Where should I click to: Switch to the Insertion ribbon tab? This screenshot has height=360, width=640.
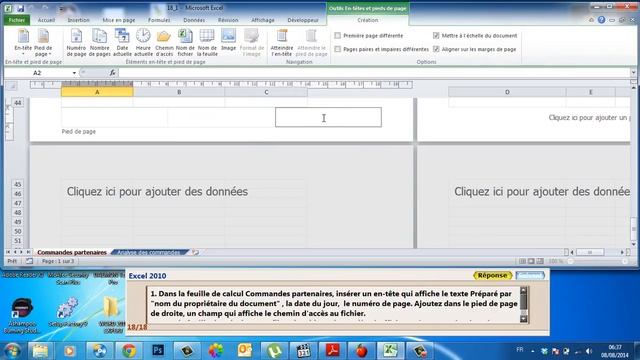(78, 20)
